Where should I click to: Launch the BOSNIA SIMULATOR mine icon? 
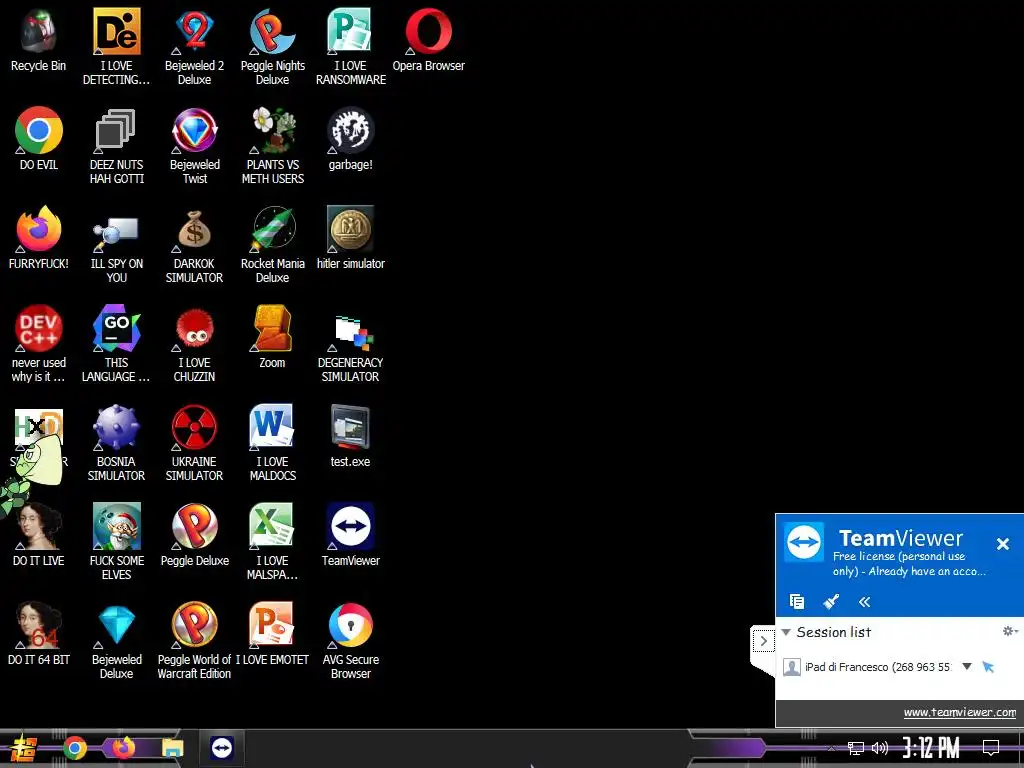[116, 443]
